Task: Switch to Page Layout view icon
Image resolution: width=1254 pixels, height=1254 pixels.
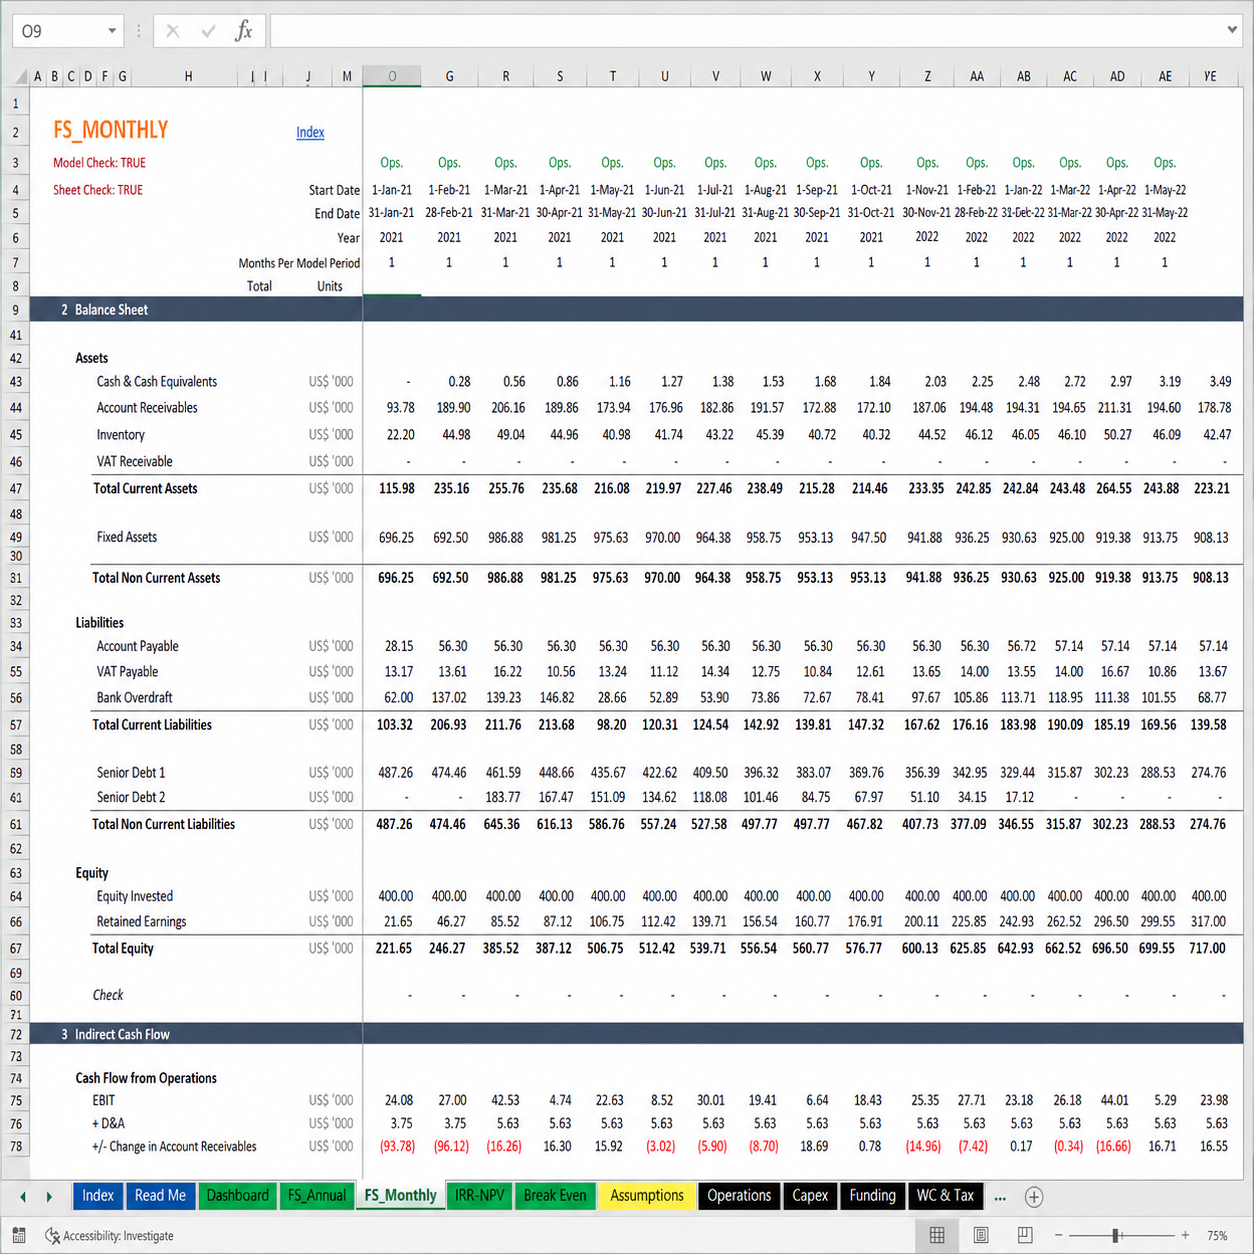Action: point(981,1236)
